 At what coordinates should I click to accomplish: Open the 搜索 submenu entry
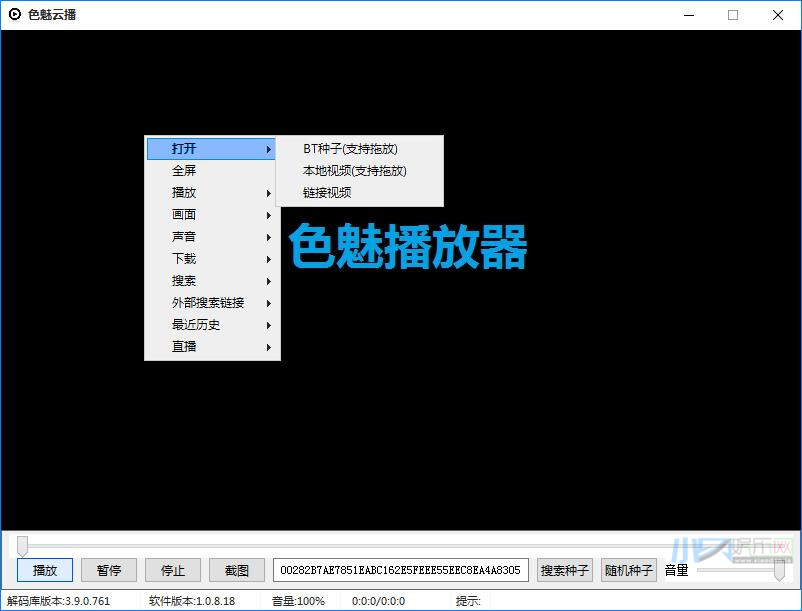pyautogui.click(x=211, y=281)
